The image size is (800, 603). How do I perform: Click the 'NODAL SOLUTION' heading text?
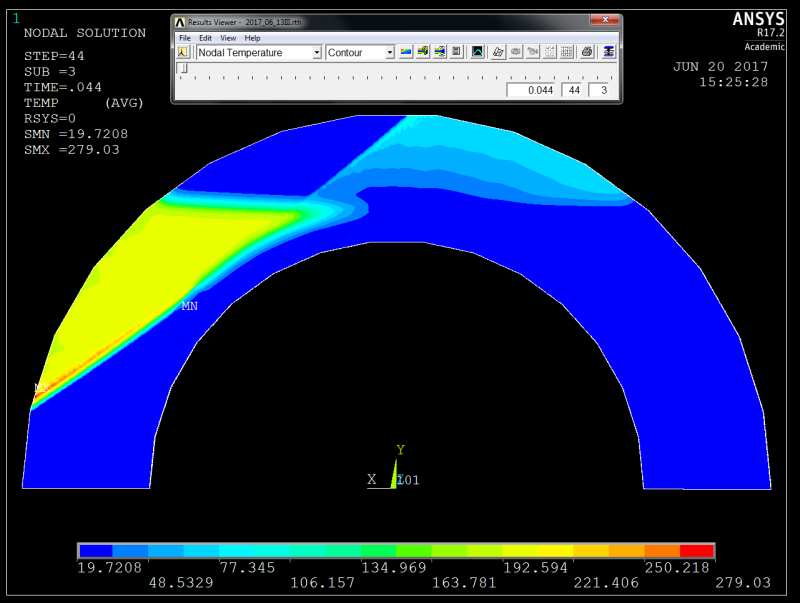(x=85, y=33)
